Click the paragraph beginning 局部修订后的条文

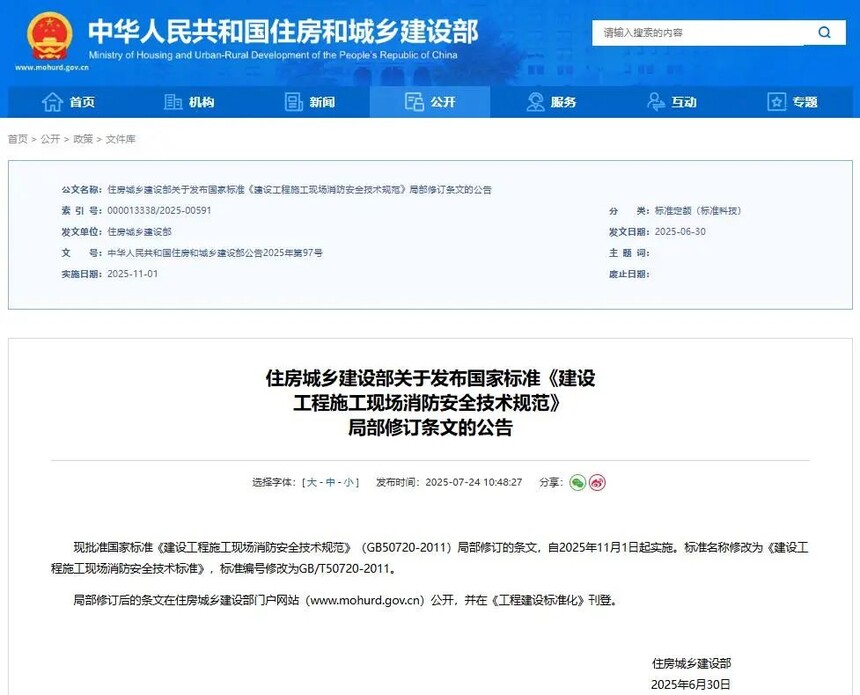[x=346, y=601]
